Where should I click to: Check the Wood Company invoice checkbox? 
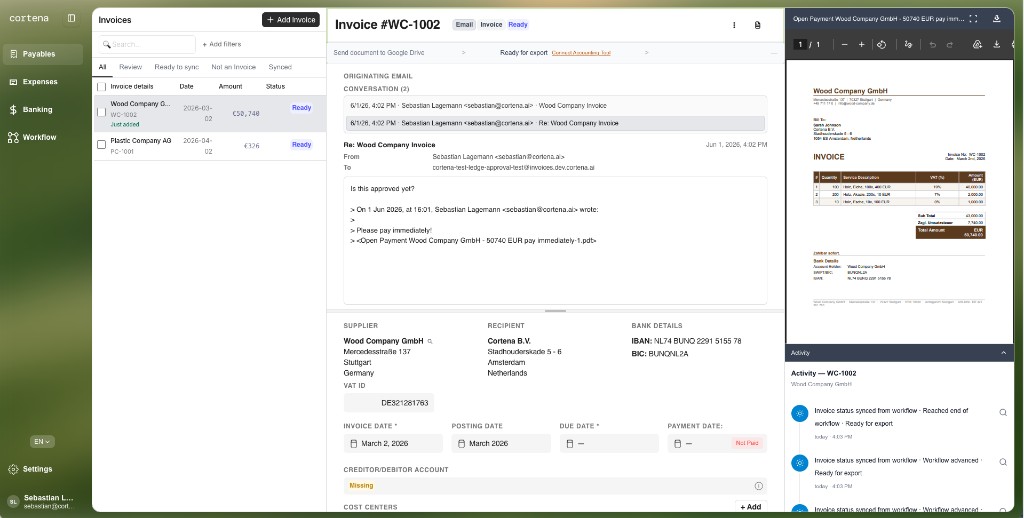[101, 112]
